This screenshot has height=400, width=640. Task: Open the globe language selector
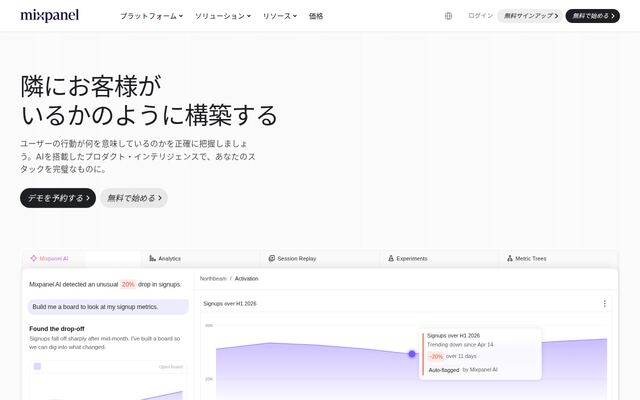point(448,16)
